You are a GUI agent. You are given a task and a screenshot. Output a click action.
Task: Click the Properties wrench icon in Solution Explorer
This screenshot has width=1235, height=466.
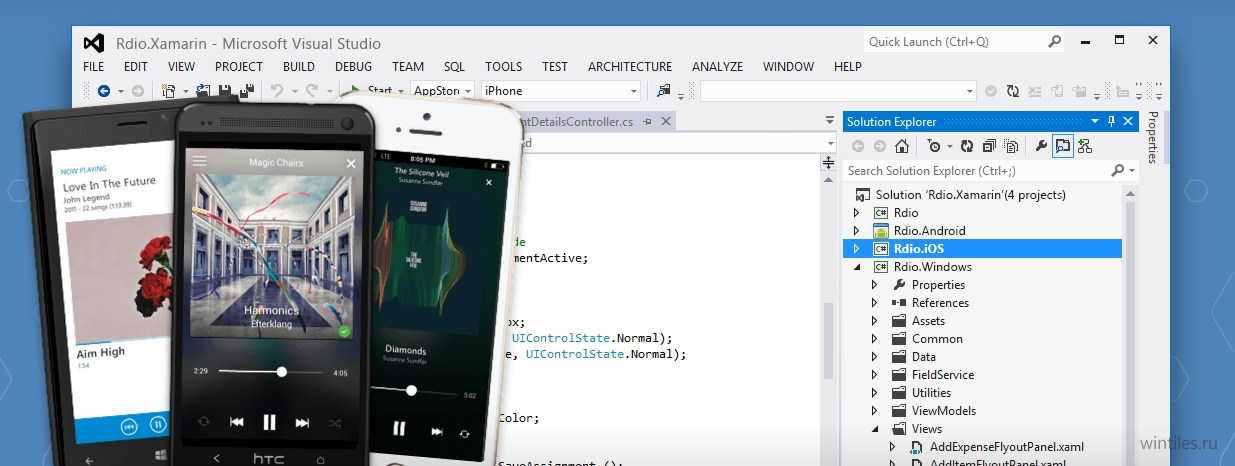pyautogui.click(x=1040, y=146)
